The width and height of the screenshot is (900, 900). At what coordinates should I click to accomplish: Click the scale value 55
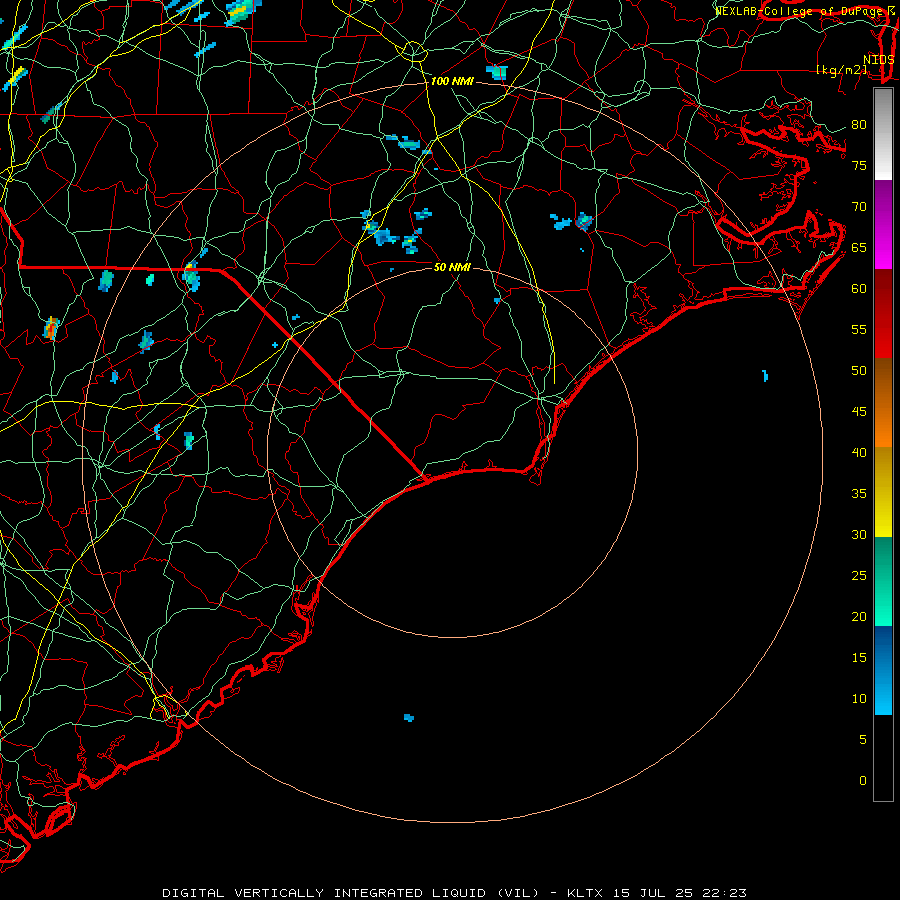coord(859,330)
